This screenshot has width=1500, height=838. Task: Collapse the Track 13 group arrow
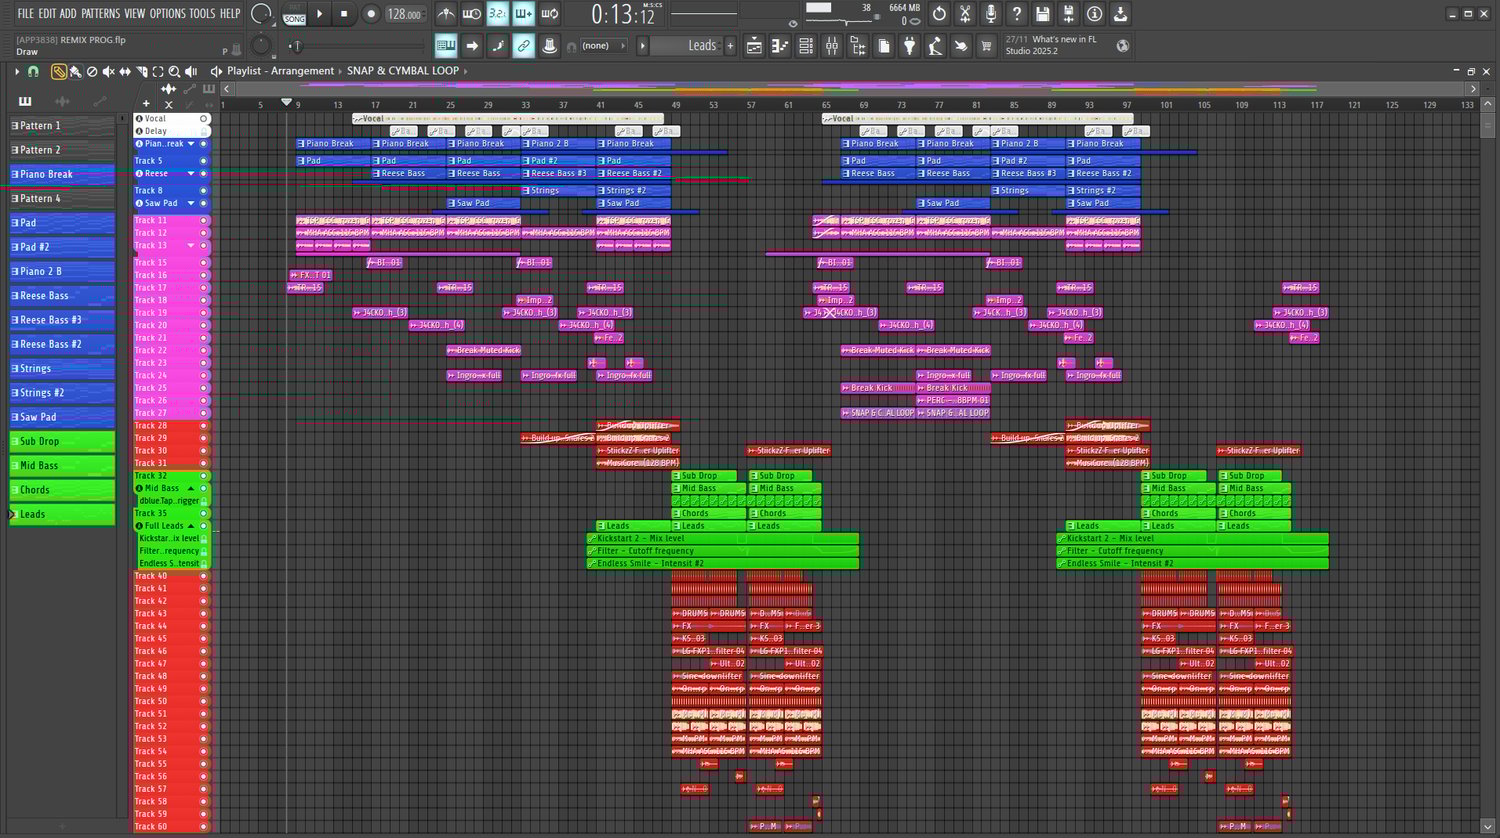191,245
